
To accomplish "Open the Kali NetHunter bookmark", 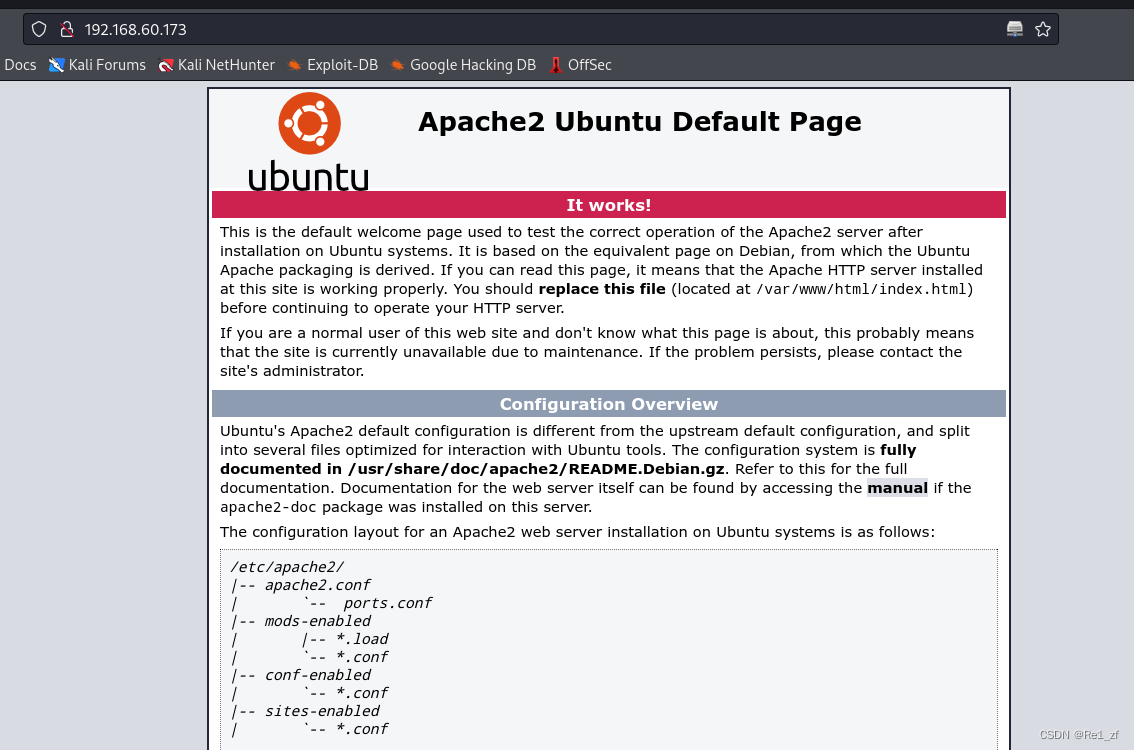I will pyautogui.click(x=216, y=65).
